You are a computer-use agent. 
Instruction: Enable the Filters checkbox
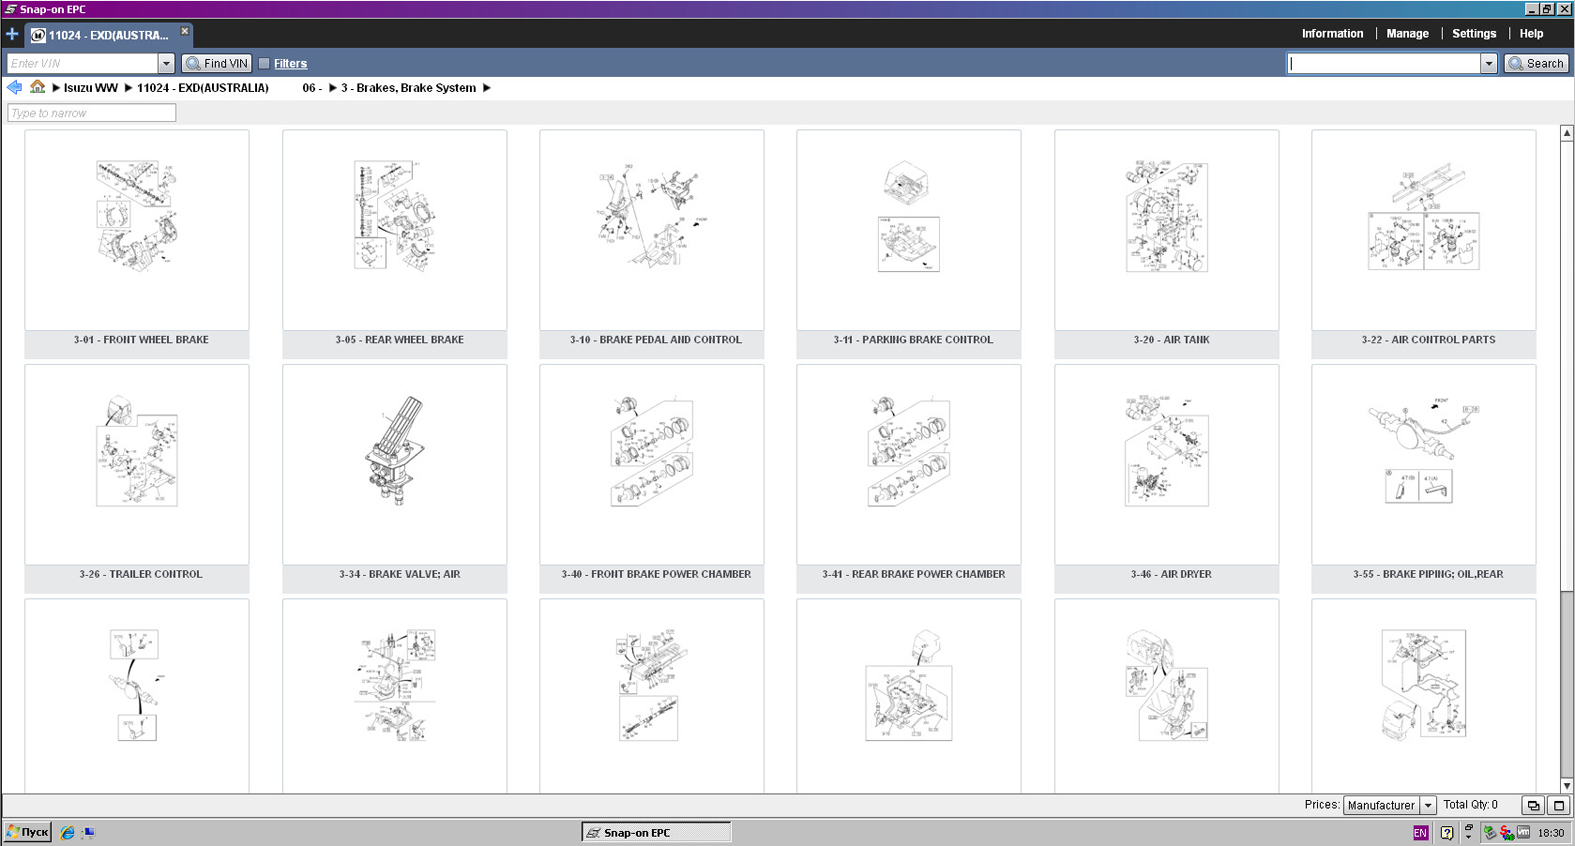[264, 63]
